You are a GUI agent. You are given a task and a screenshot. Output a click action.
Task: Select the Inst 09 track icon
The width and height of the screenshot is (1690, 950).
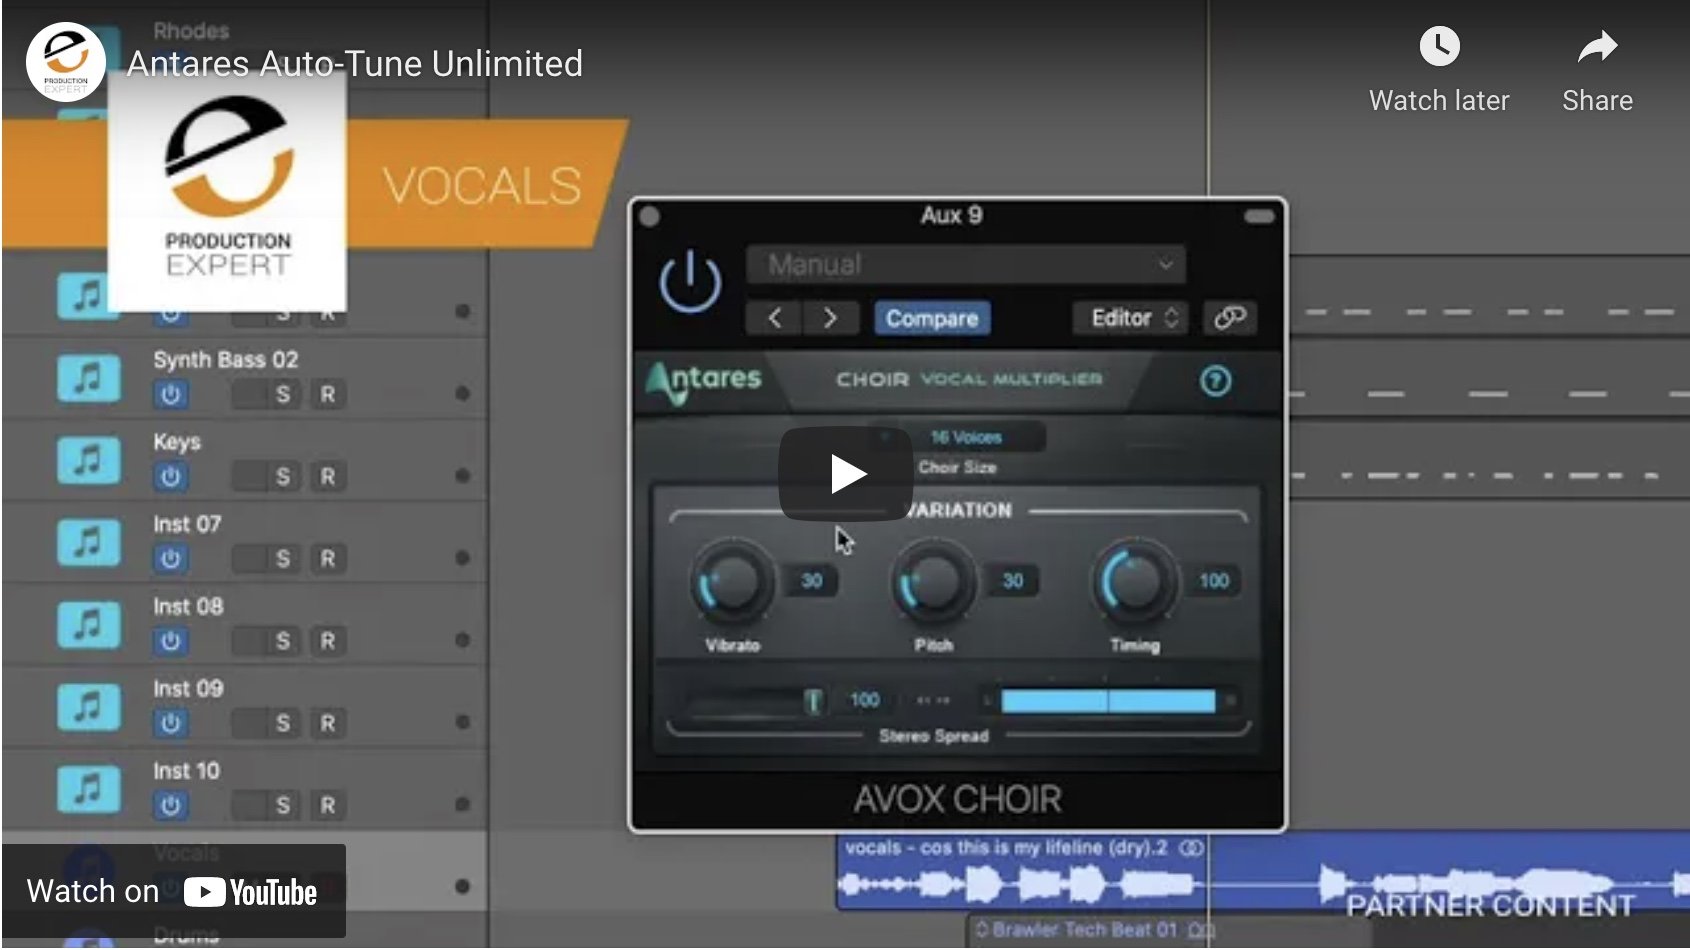pyautogui.click(x=88, y=706)
